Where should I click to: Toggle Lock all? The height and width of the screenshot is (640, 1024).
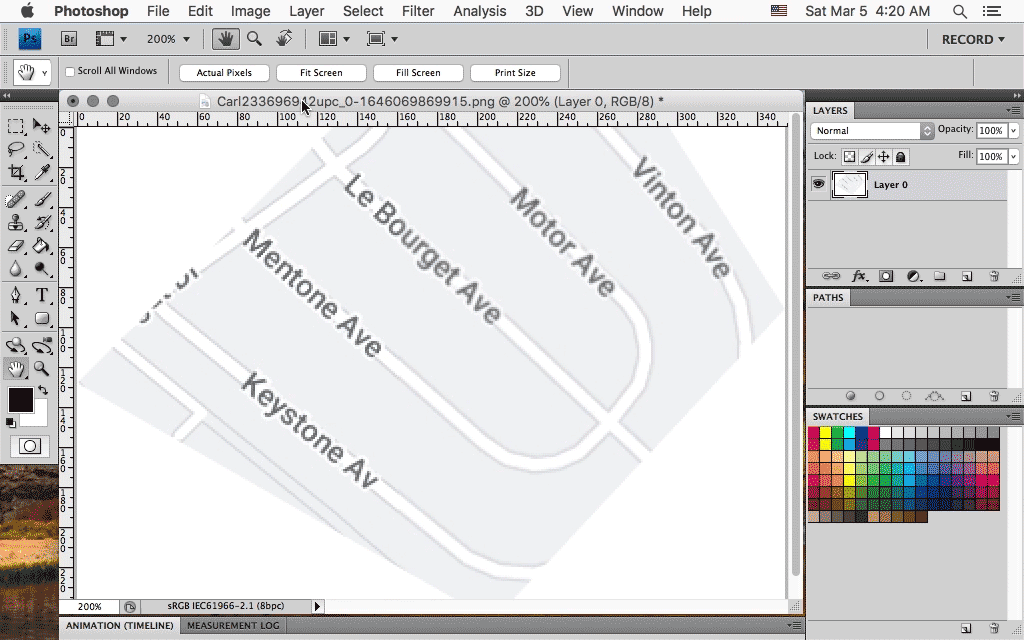(901, 157)
